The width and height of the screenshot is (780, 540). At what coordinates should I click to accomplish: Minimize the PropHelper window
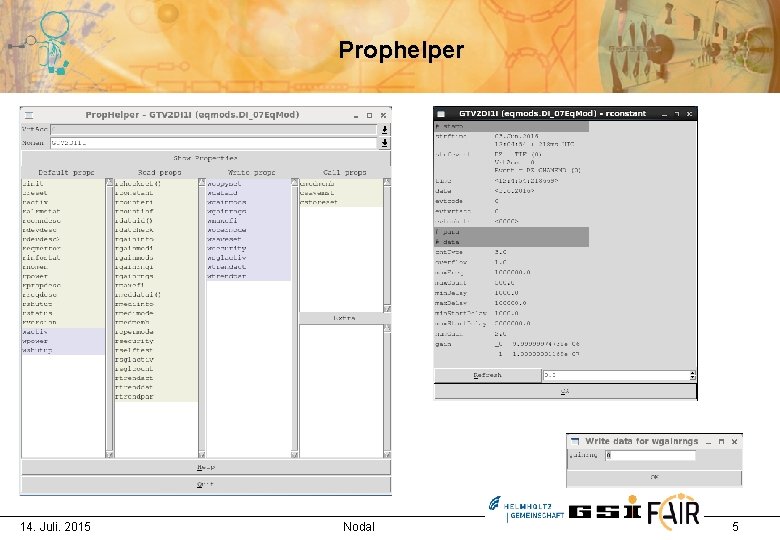(356, 115)
